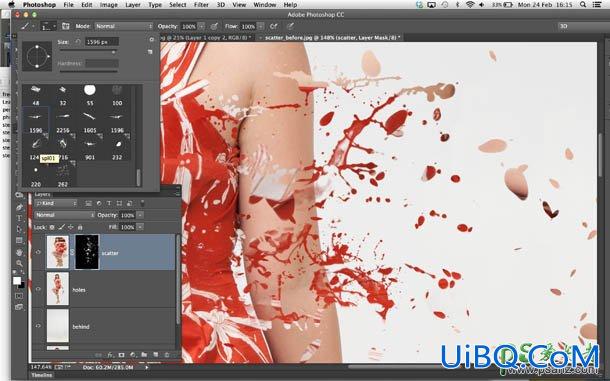Add a layer mask via Layers panel footer

(x=122, y=355)
